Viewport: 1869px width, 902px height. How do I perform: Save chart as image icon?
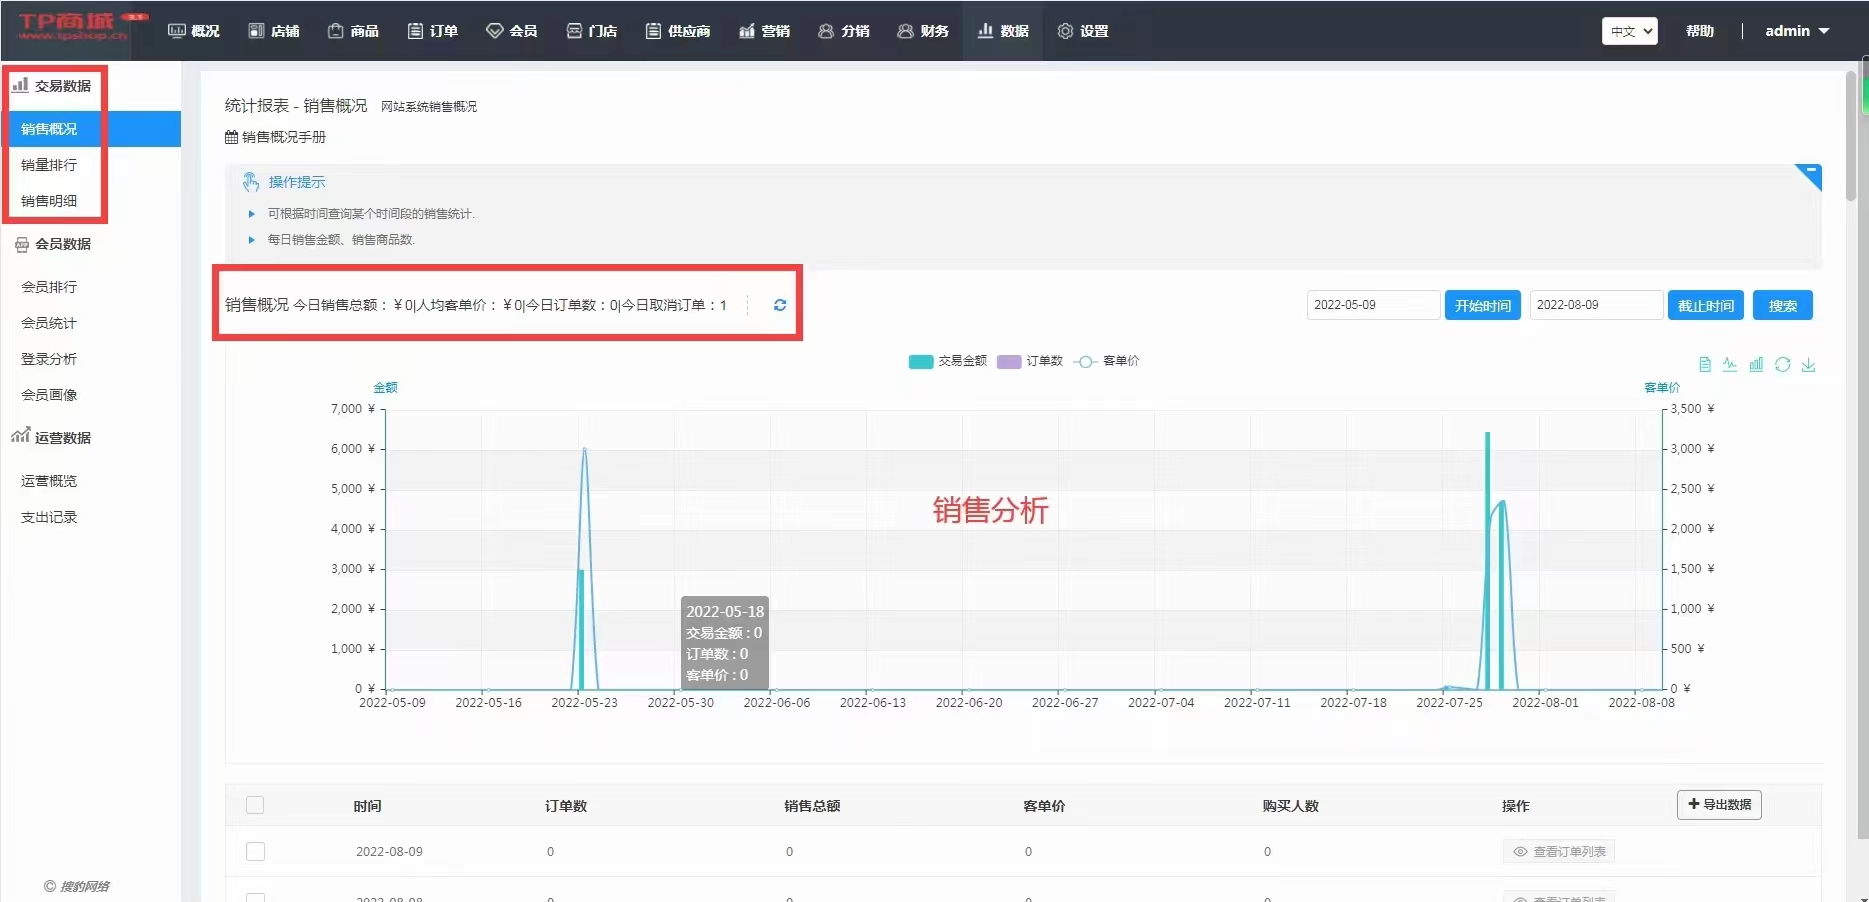1808,365
